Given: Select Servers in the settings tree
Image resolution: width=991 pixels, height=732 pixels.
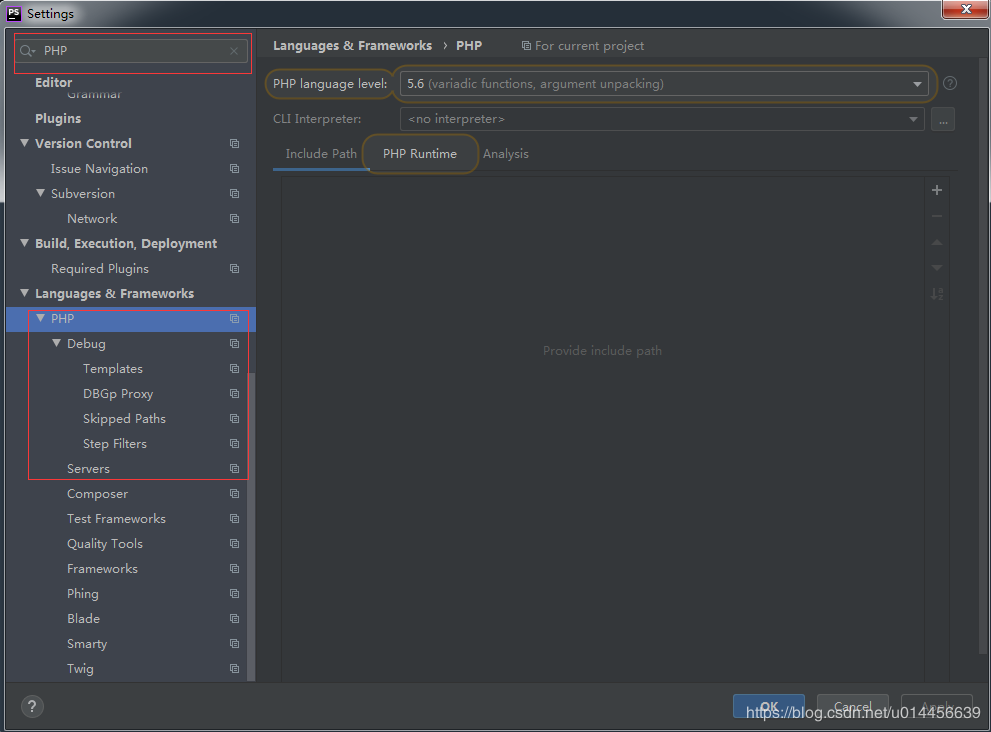Looking at the screenshot, I should coord(88,469).
